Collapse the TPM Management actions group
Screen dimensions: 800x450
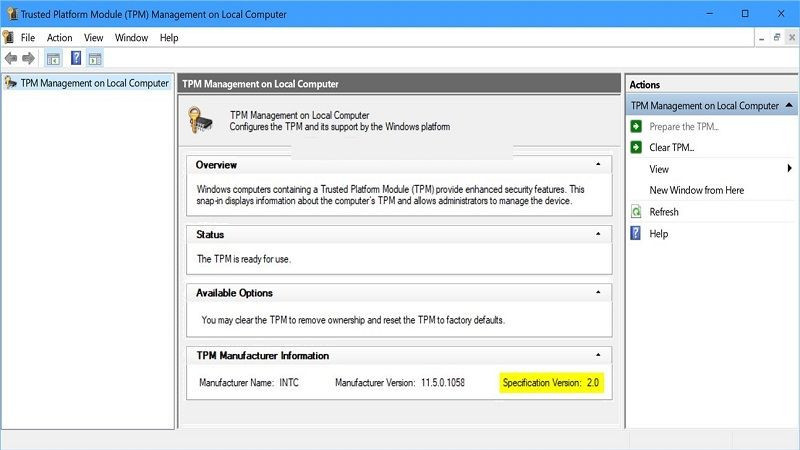(x=789, y=105)
